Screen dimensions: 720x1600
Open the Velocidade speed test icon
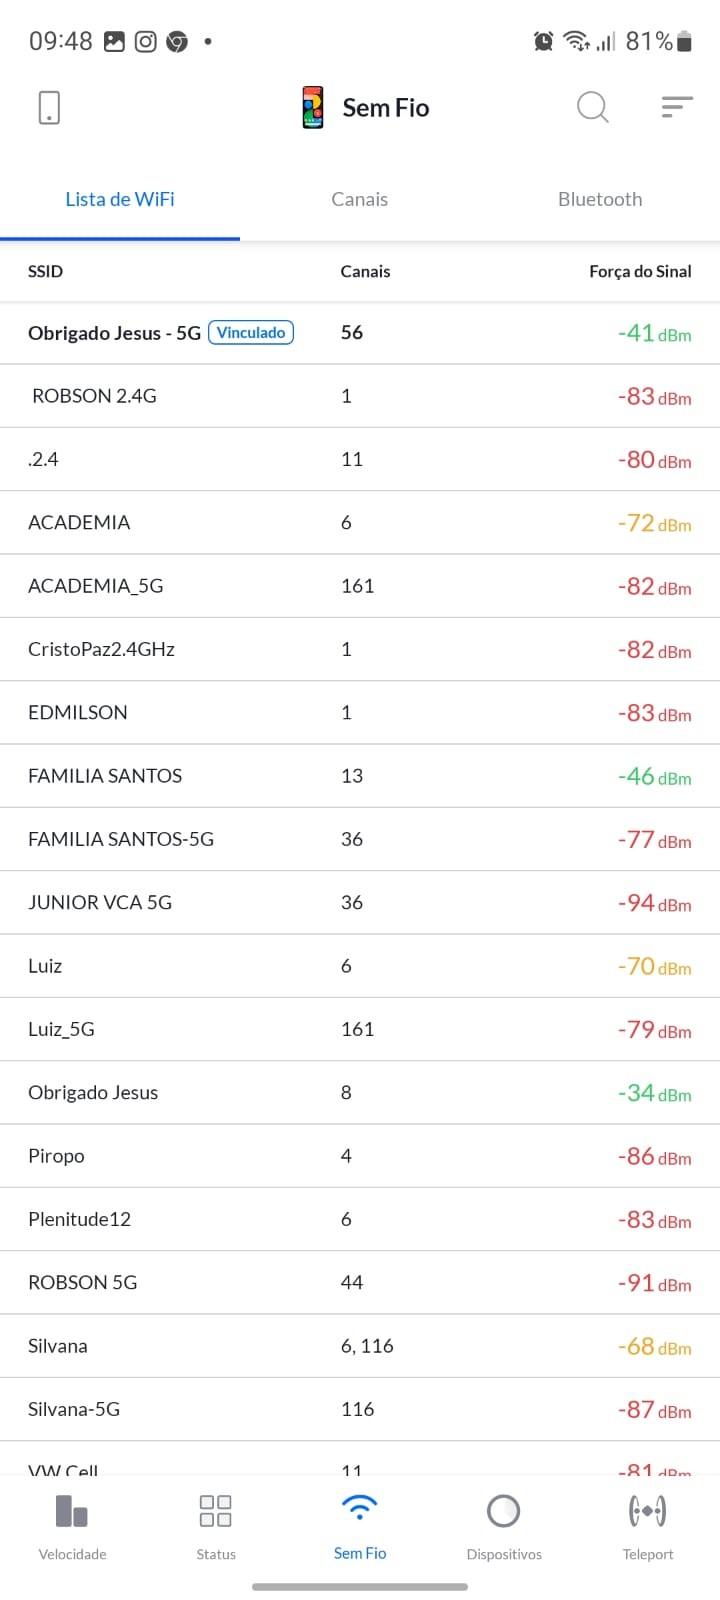pos(72,1511)
